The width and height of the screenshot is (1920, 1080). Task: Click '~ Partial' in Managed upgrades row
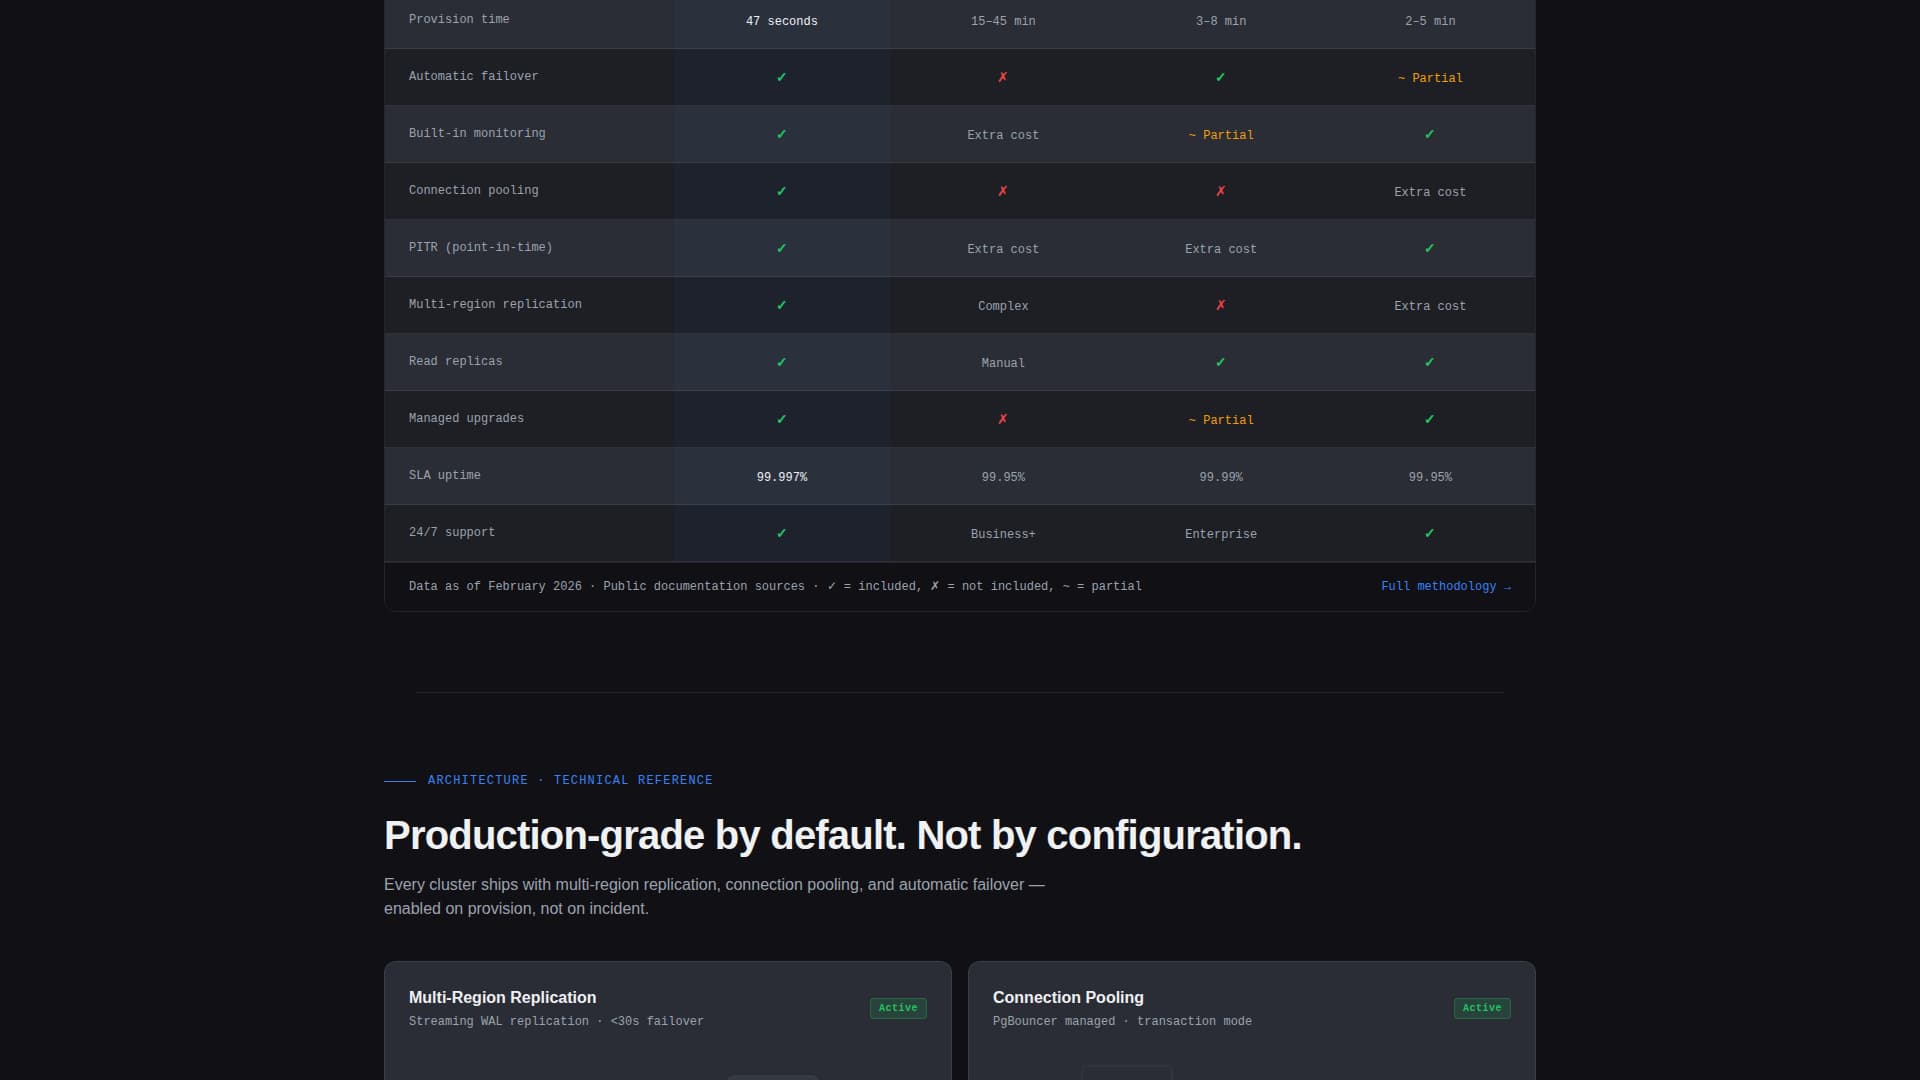click(1221, 420)
